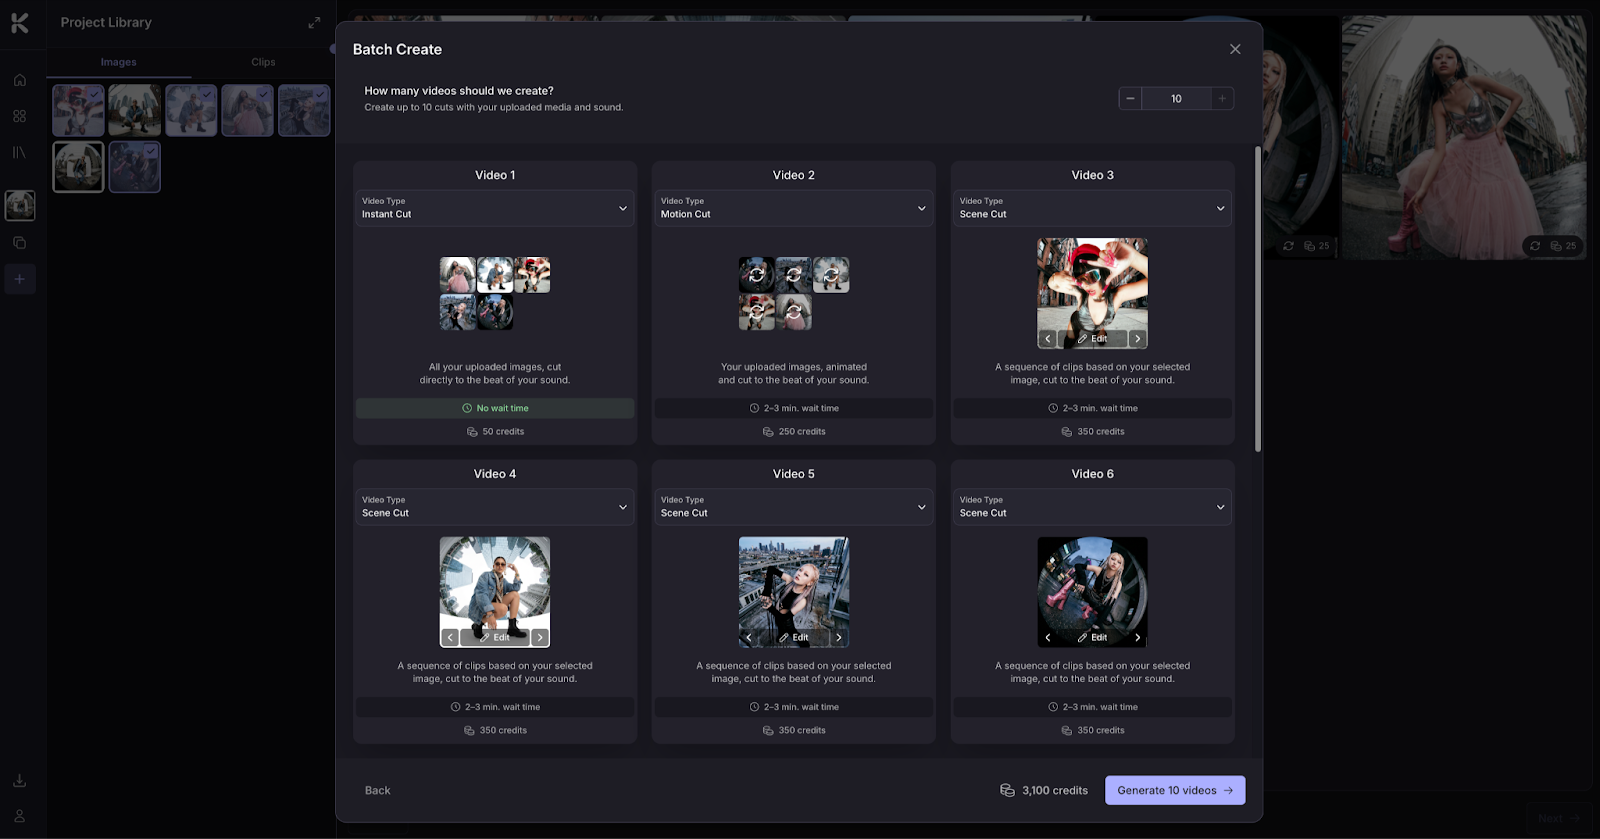This screenshot has width=1600, height=839.
Task: Click Edit on the Video 5 image
Action: pyautogui.click(x=794, y=637)
